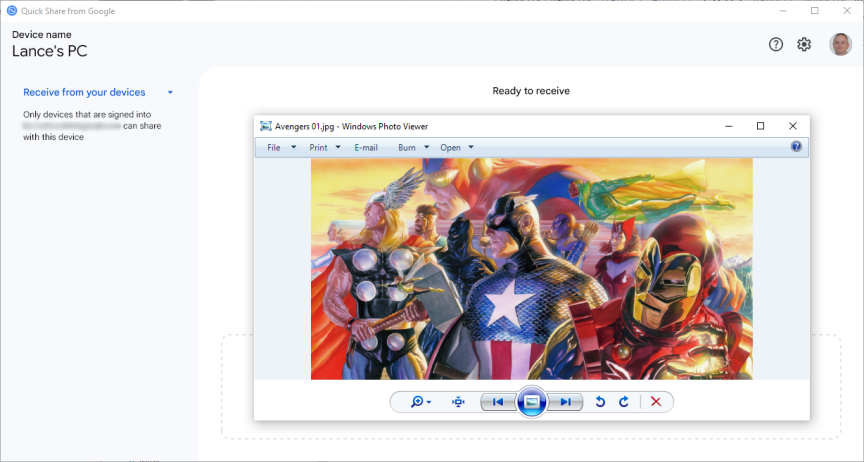Expand the Burn menu
The height and width of the screenshot is (462, 864).
click(x=413, y=147)
